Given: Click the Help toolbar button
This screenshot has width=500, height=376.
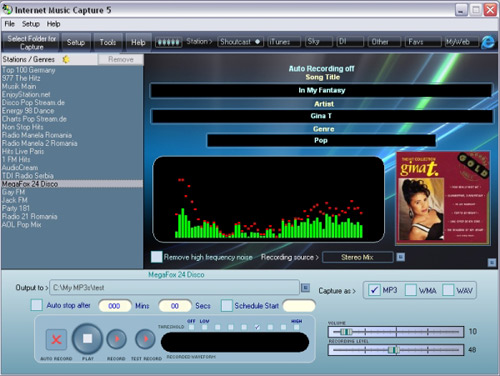Looking at the screenshot, I should point(138,42).
